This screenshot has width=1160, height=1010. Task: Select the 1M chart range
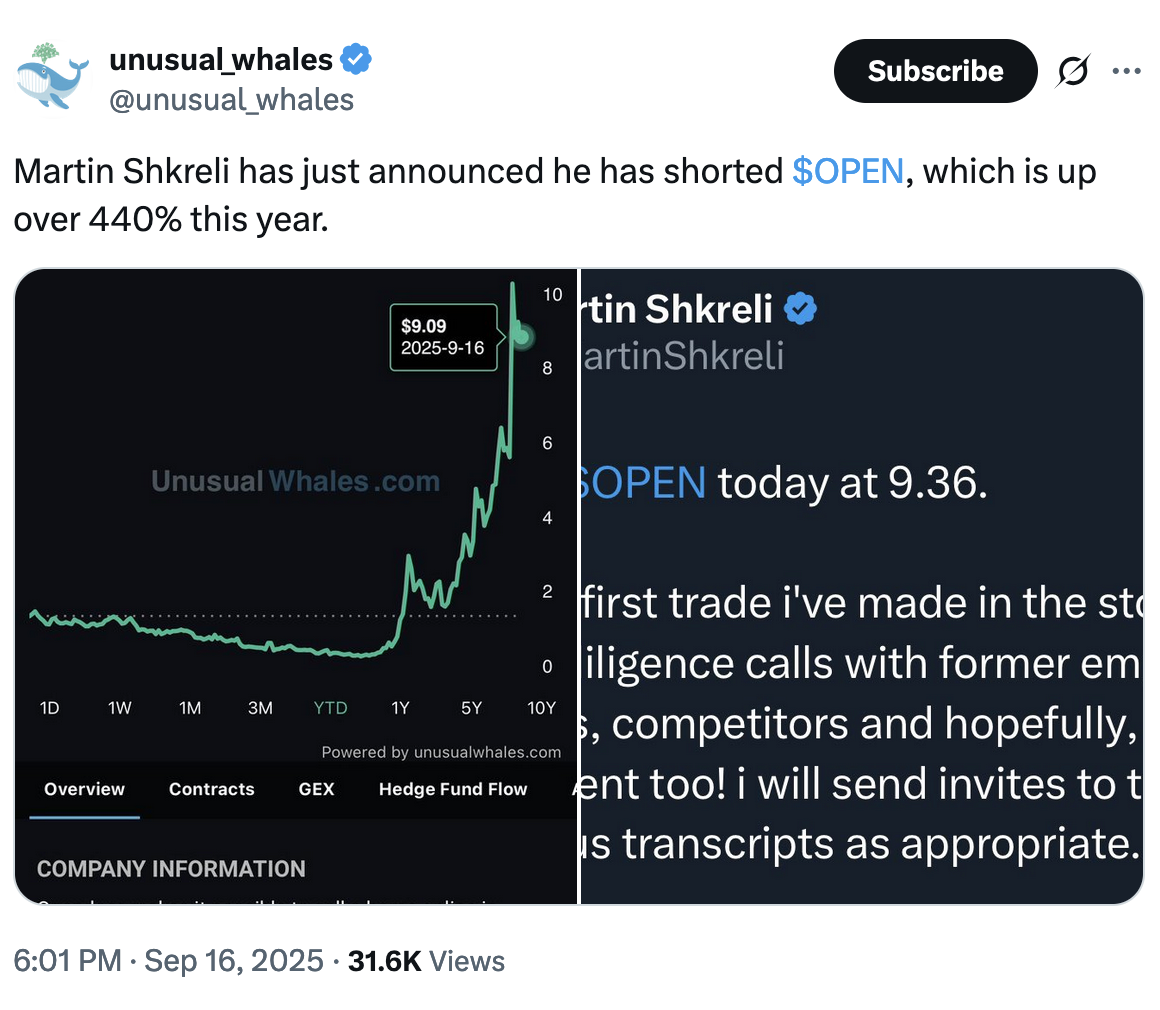(190, 708)
